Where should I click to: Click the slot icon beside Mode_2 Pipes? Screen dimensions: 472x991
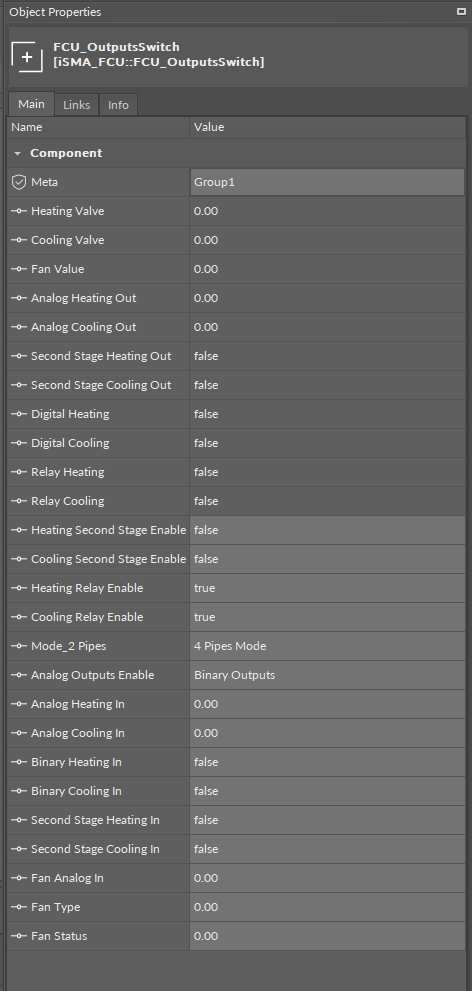[x=19, y=646]
